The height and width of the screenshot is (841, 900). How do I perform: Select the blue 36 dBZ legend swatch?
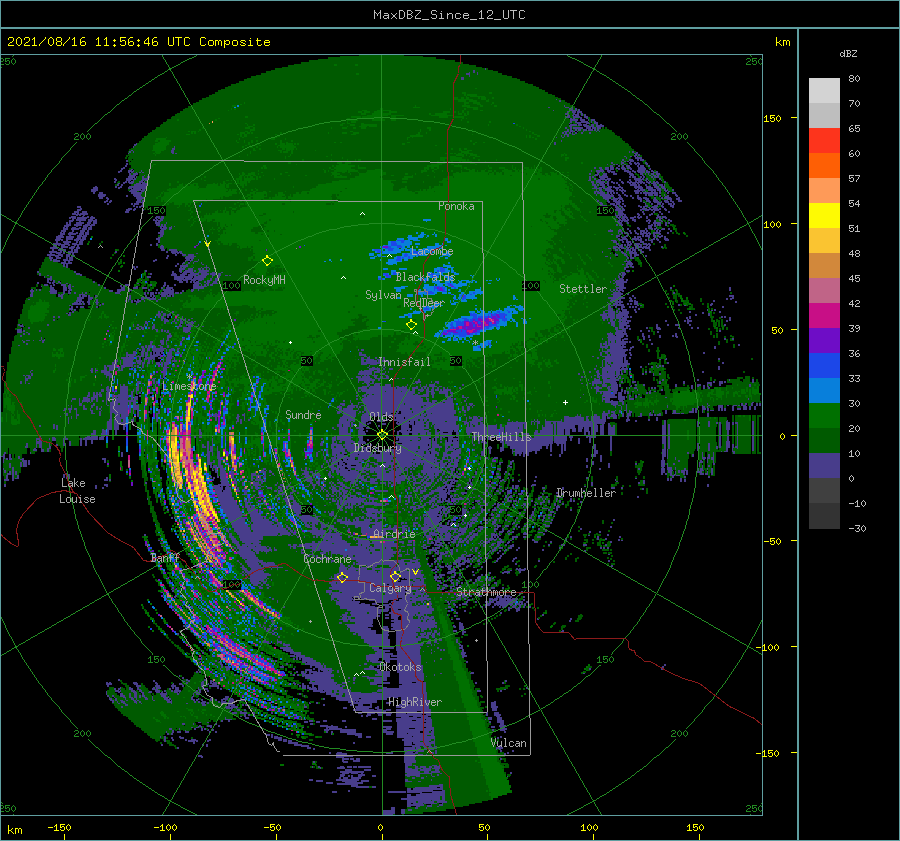(x=824, y=365)
